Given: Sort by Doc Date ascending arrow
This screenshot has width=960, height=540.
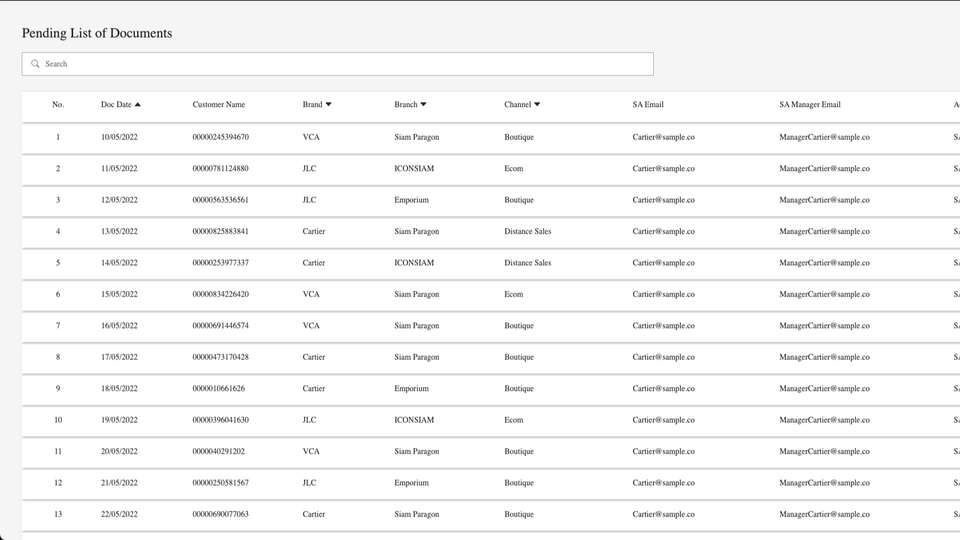Looking at the screenshot, I should (x=138, y=105).
